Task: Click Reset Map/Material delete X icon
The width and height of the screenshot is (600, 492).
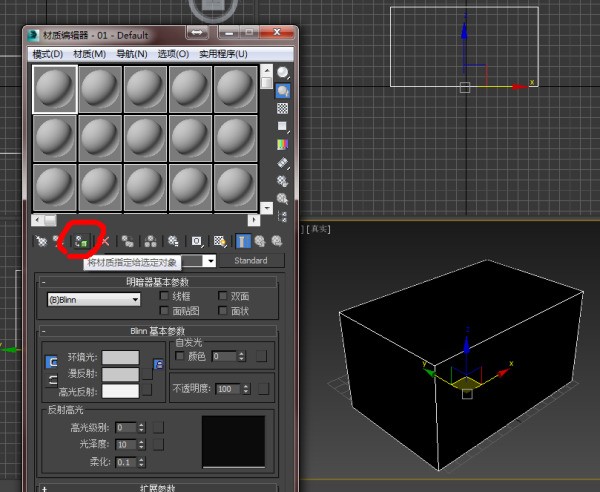Action: tap(105, 241)
